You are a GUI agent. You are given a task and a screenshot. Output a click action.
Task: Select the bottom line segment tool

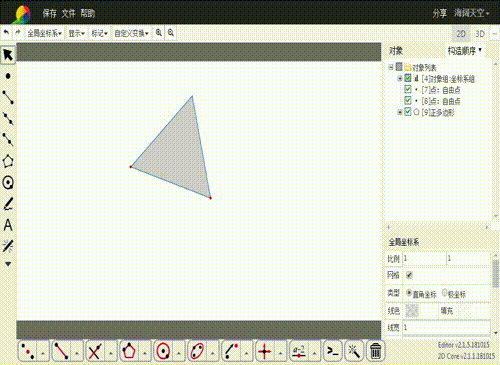(x=62, y=351)
